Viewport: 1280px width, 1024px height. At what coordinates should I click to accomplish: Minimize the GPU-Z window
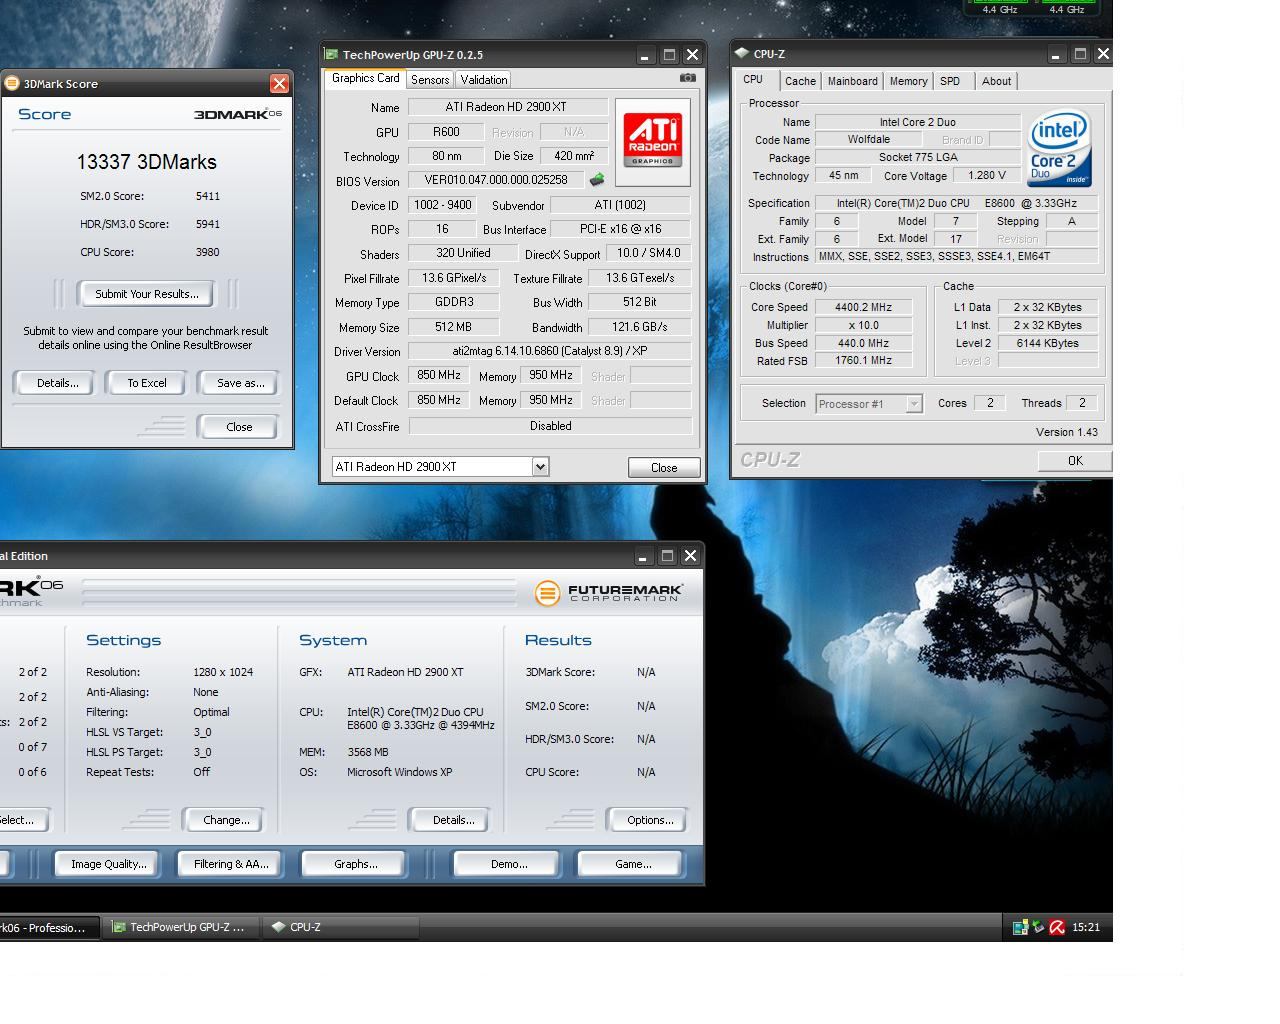[646, 55]
